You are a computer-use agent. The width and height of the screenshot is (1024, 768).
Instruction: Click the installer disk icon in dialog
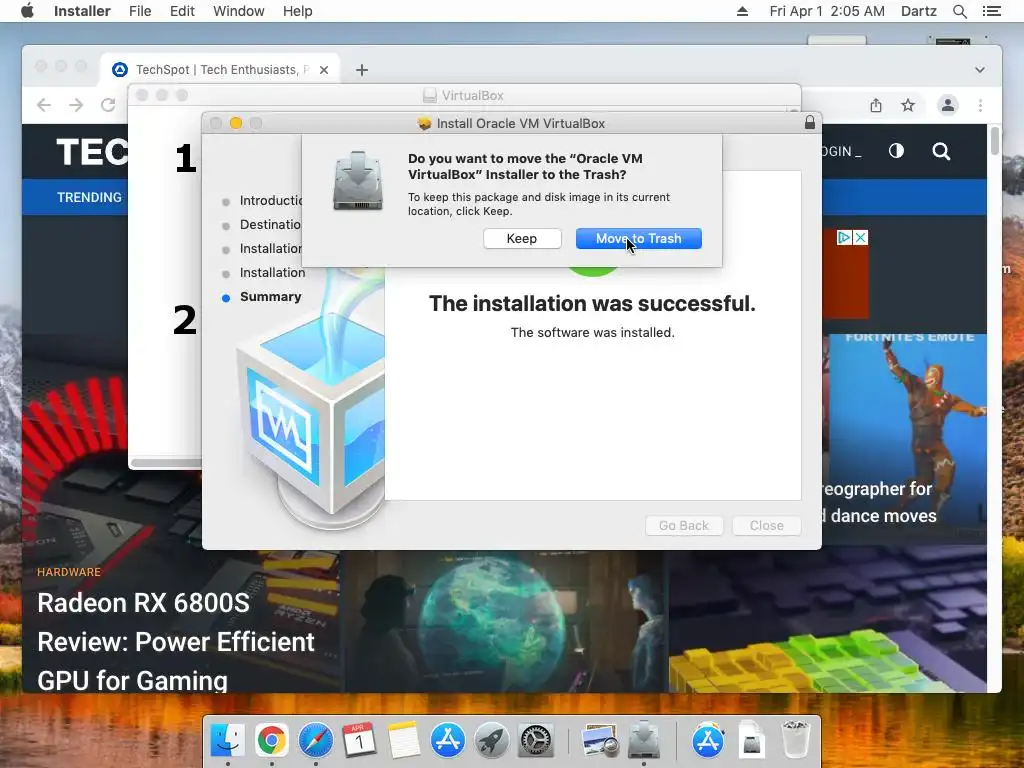(358, 181)
